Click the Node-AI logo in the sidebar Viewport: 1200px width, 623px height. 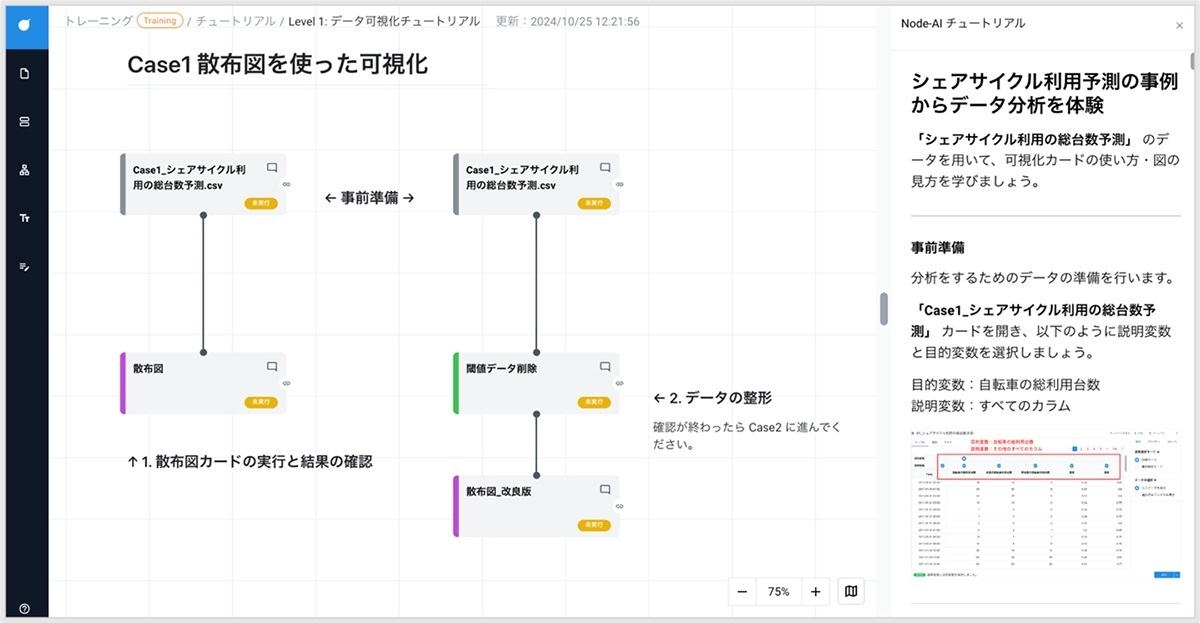point(24,25)
